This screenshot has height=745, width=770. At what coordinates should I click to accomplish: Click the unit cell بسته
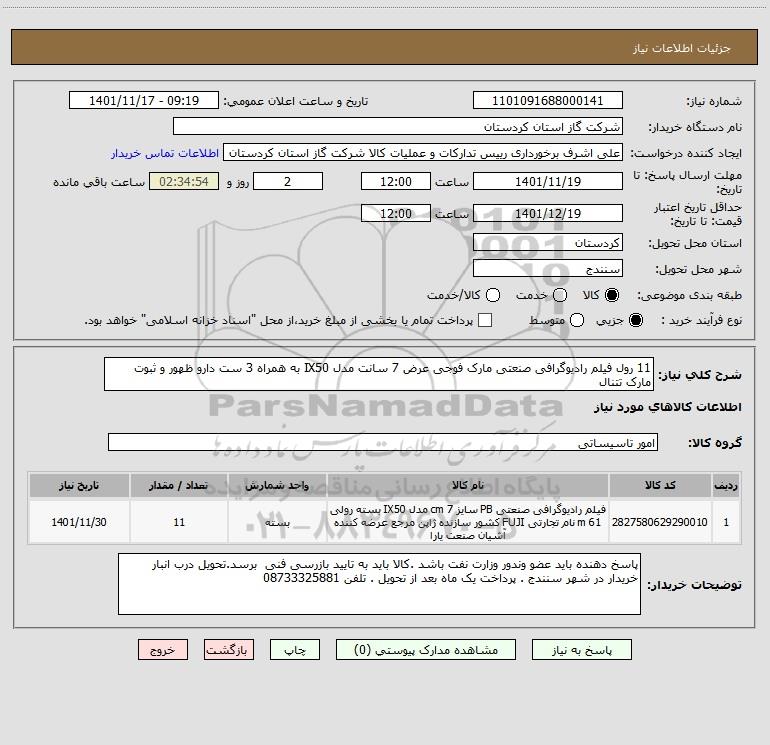pyautogui.click(x=277, y=522)
